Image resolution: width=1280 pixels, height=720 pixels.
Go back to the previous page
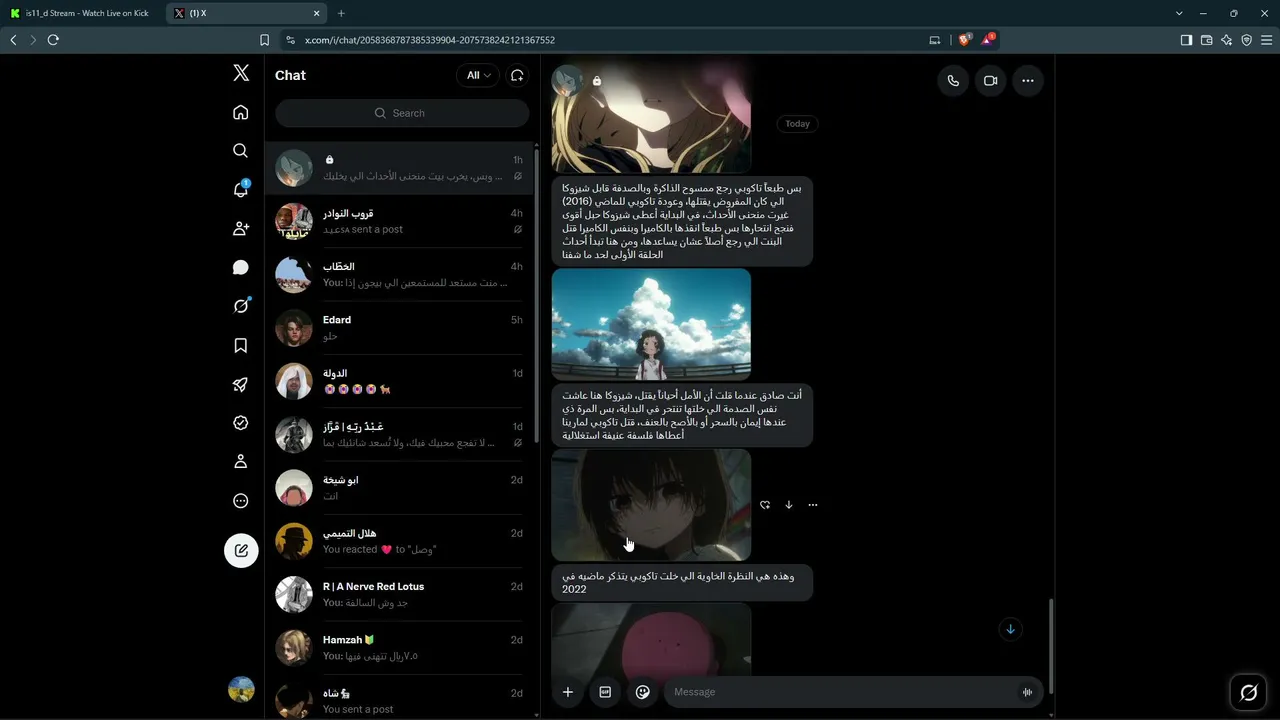pos(13,40)
